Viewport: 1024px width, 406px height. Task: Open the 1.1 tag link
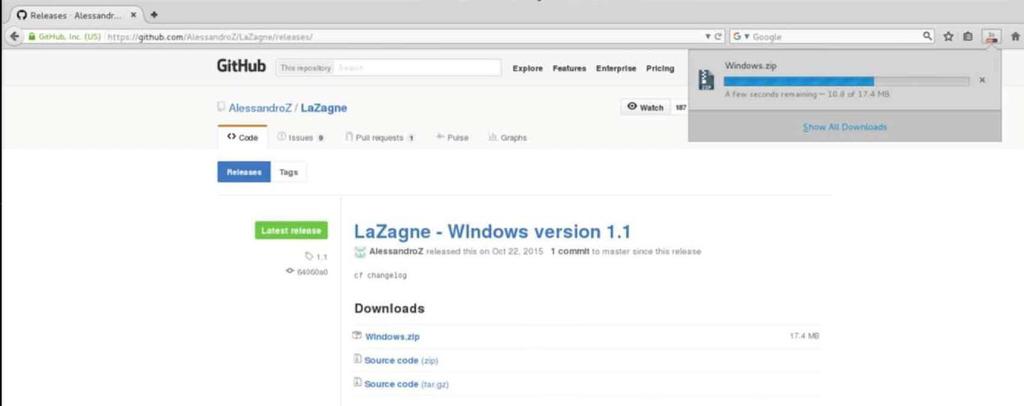tap(317, 257)
